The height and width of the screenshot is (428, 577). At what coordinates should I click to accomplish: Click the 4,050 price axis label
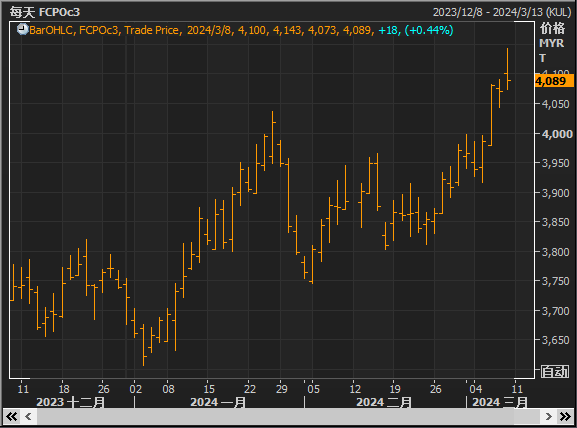pos(556,104)
